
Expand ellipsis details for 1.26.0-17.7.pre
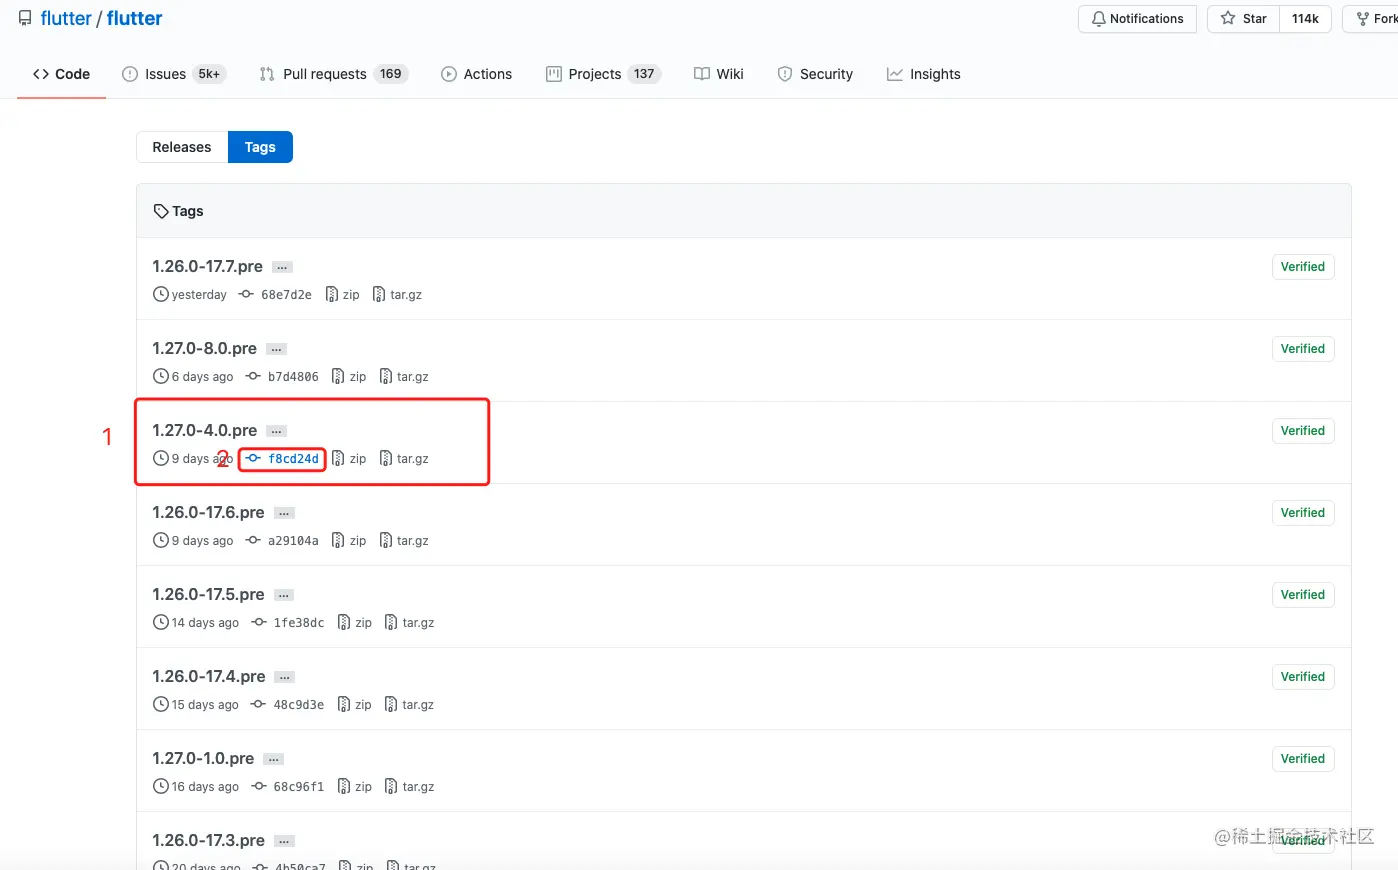click(x=283, y=267)
